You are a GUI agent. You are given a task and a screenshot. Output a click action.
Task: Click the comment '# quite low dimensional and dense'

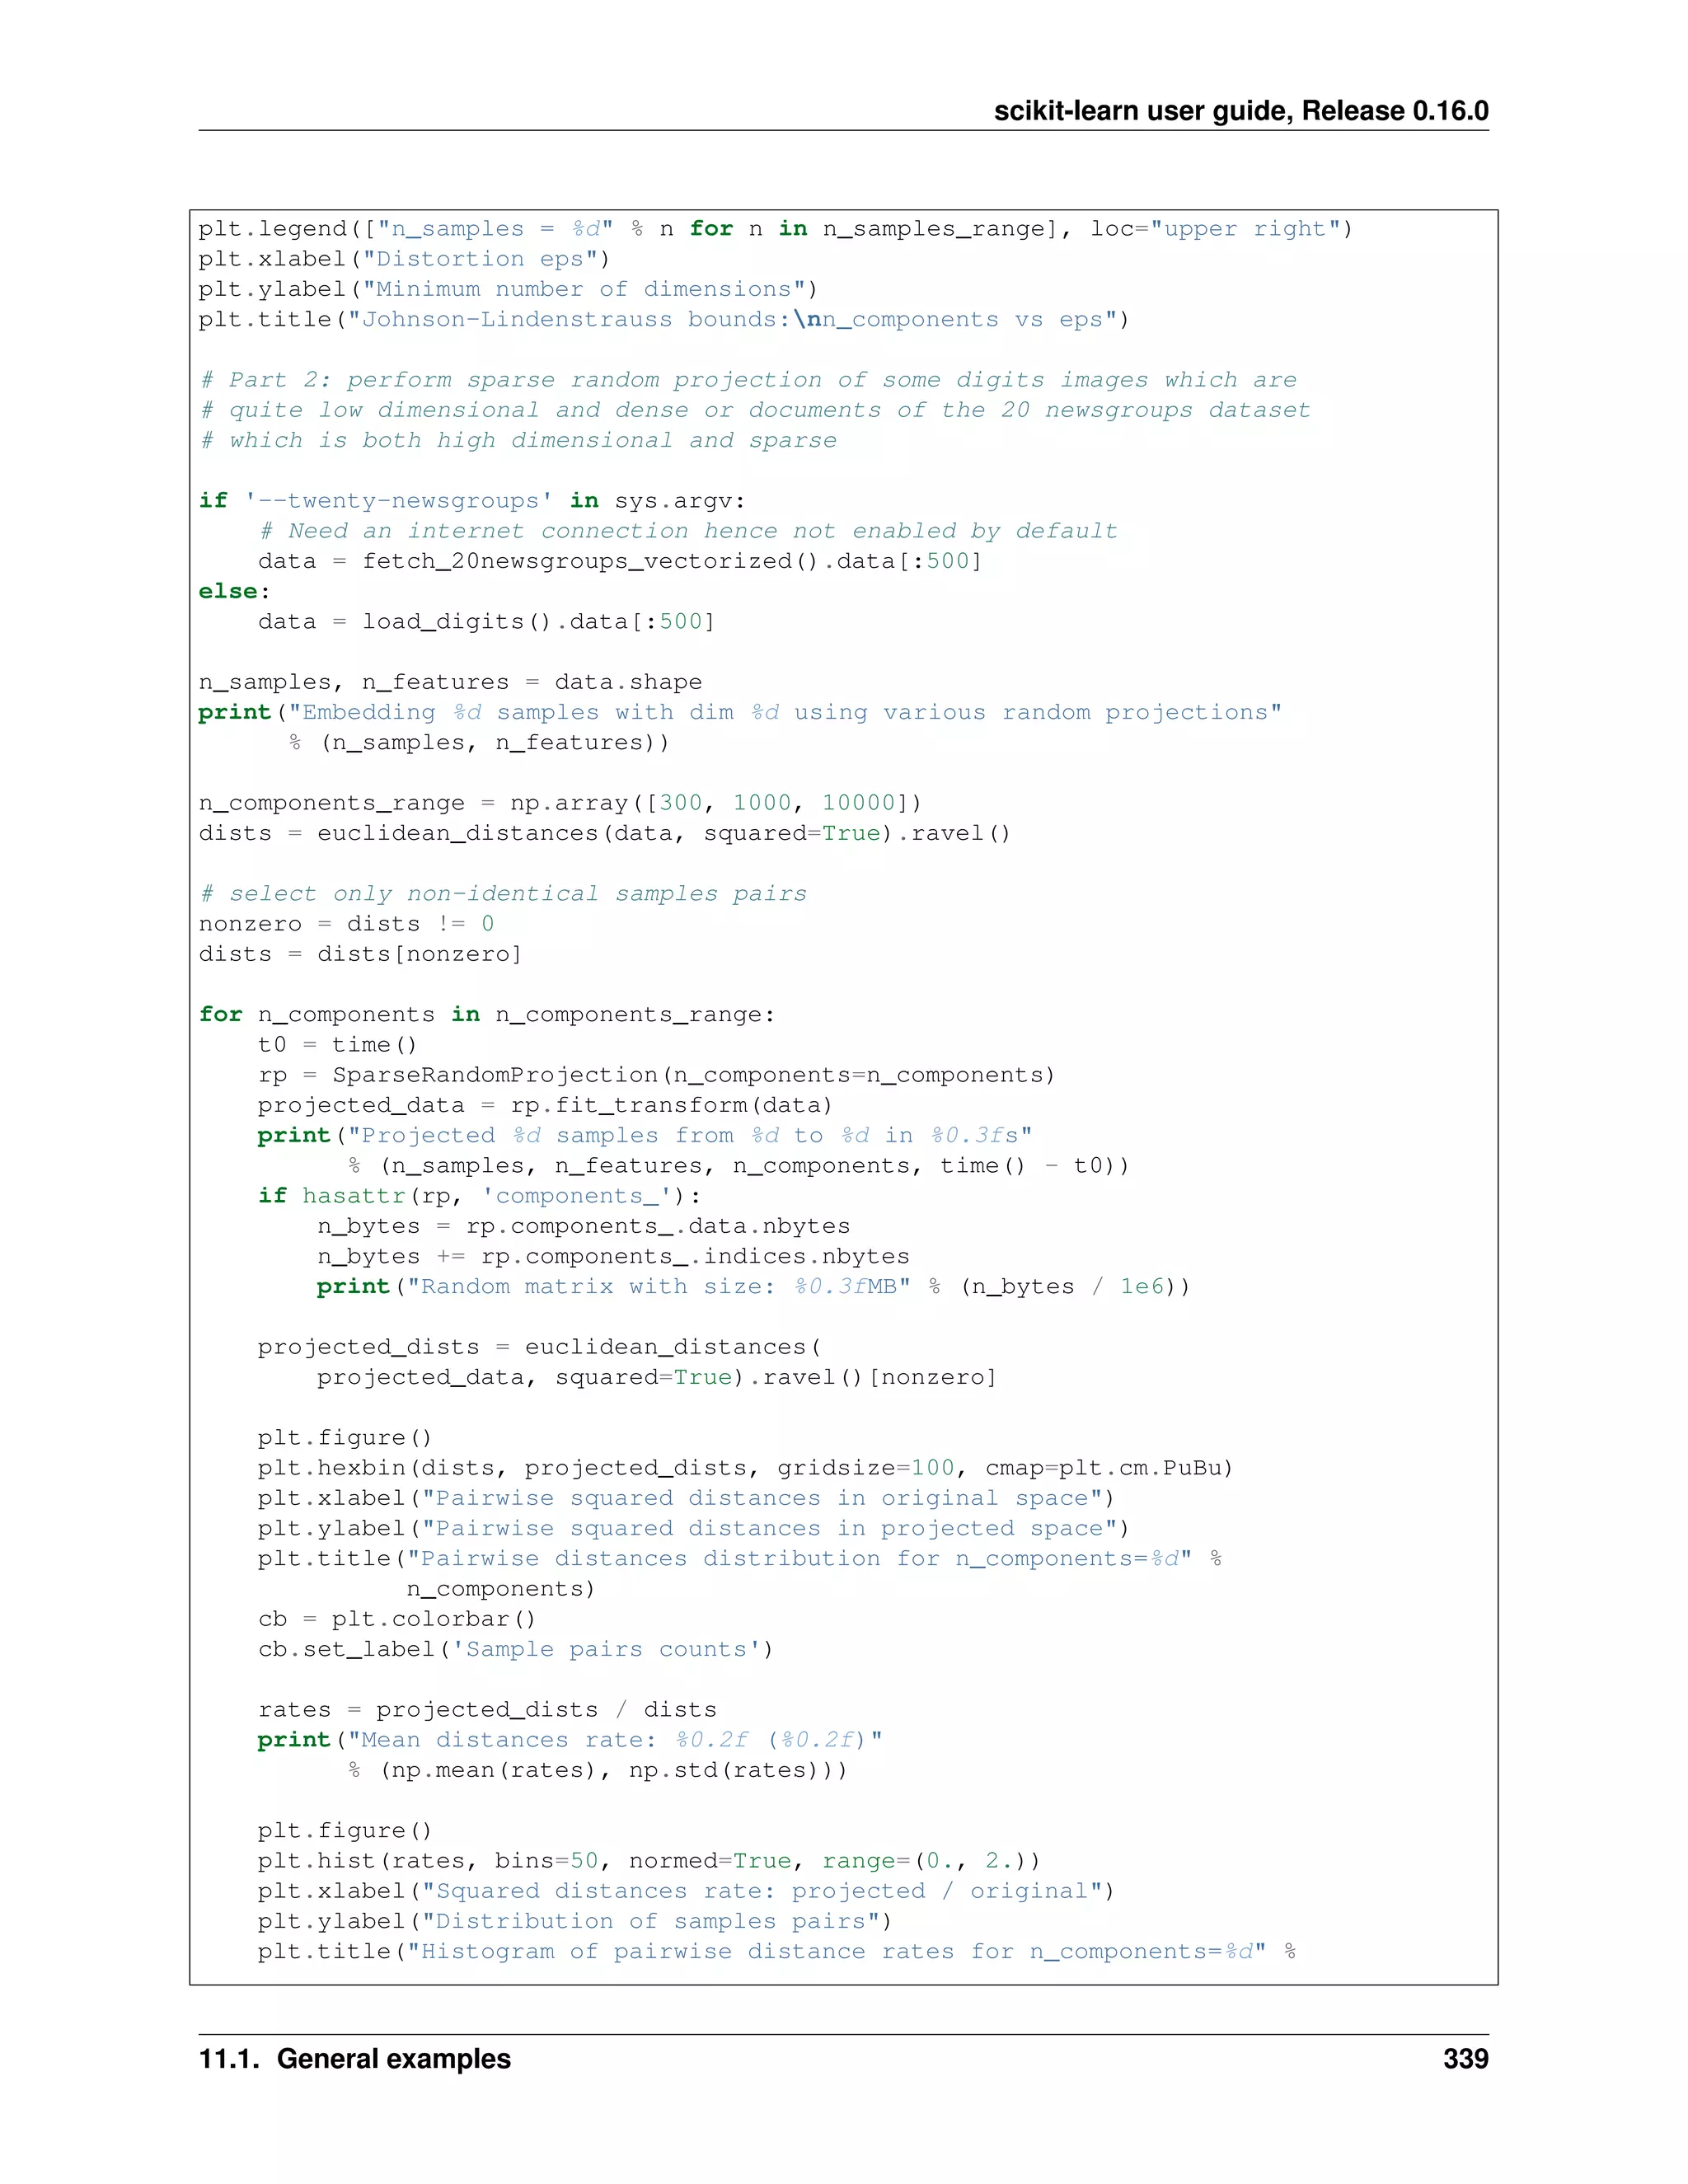point(755,410)
